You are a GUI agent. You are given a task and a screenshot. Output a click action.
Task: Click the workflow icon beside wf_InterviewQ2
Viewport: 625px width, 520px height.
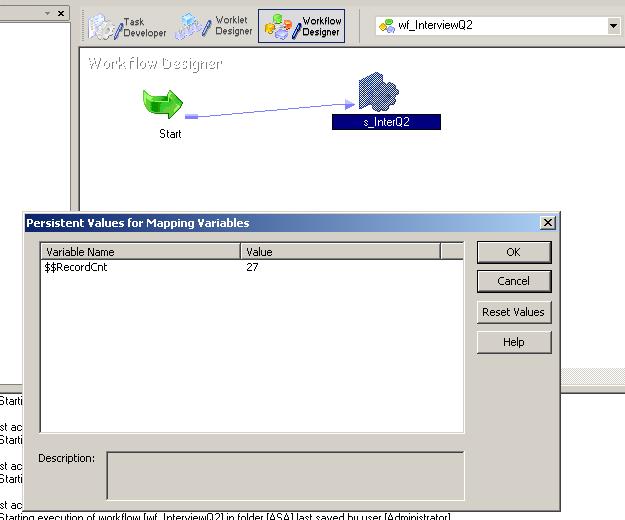(x=387, y=26)
